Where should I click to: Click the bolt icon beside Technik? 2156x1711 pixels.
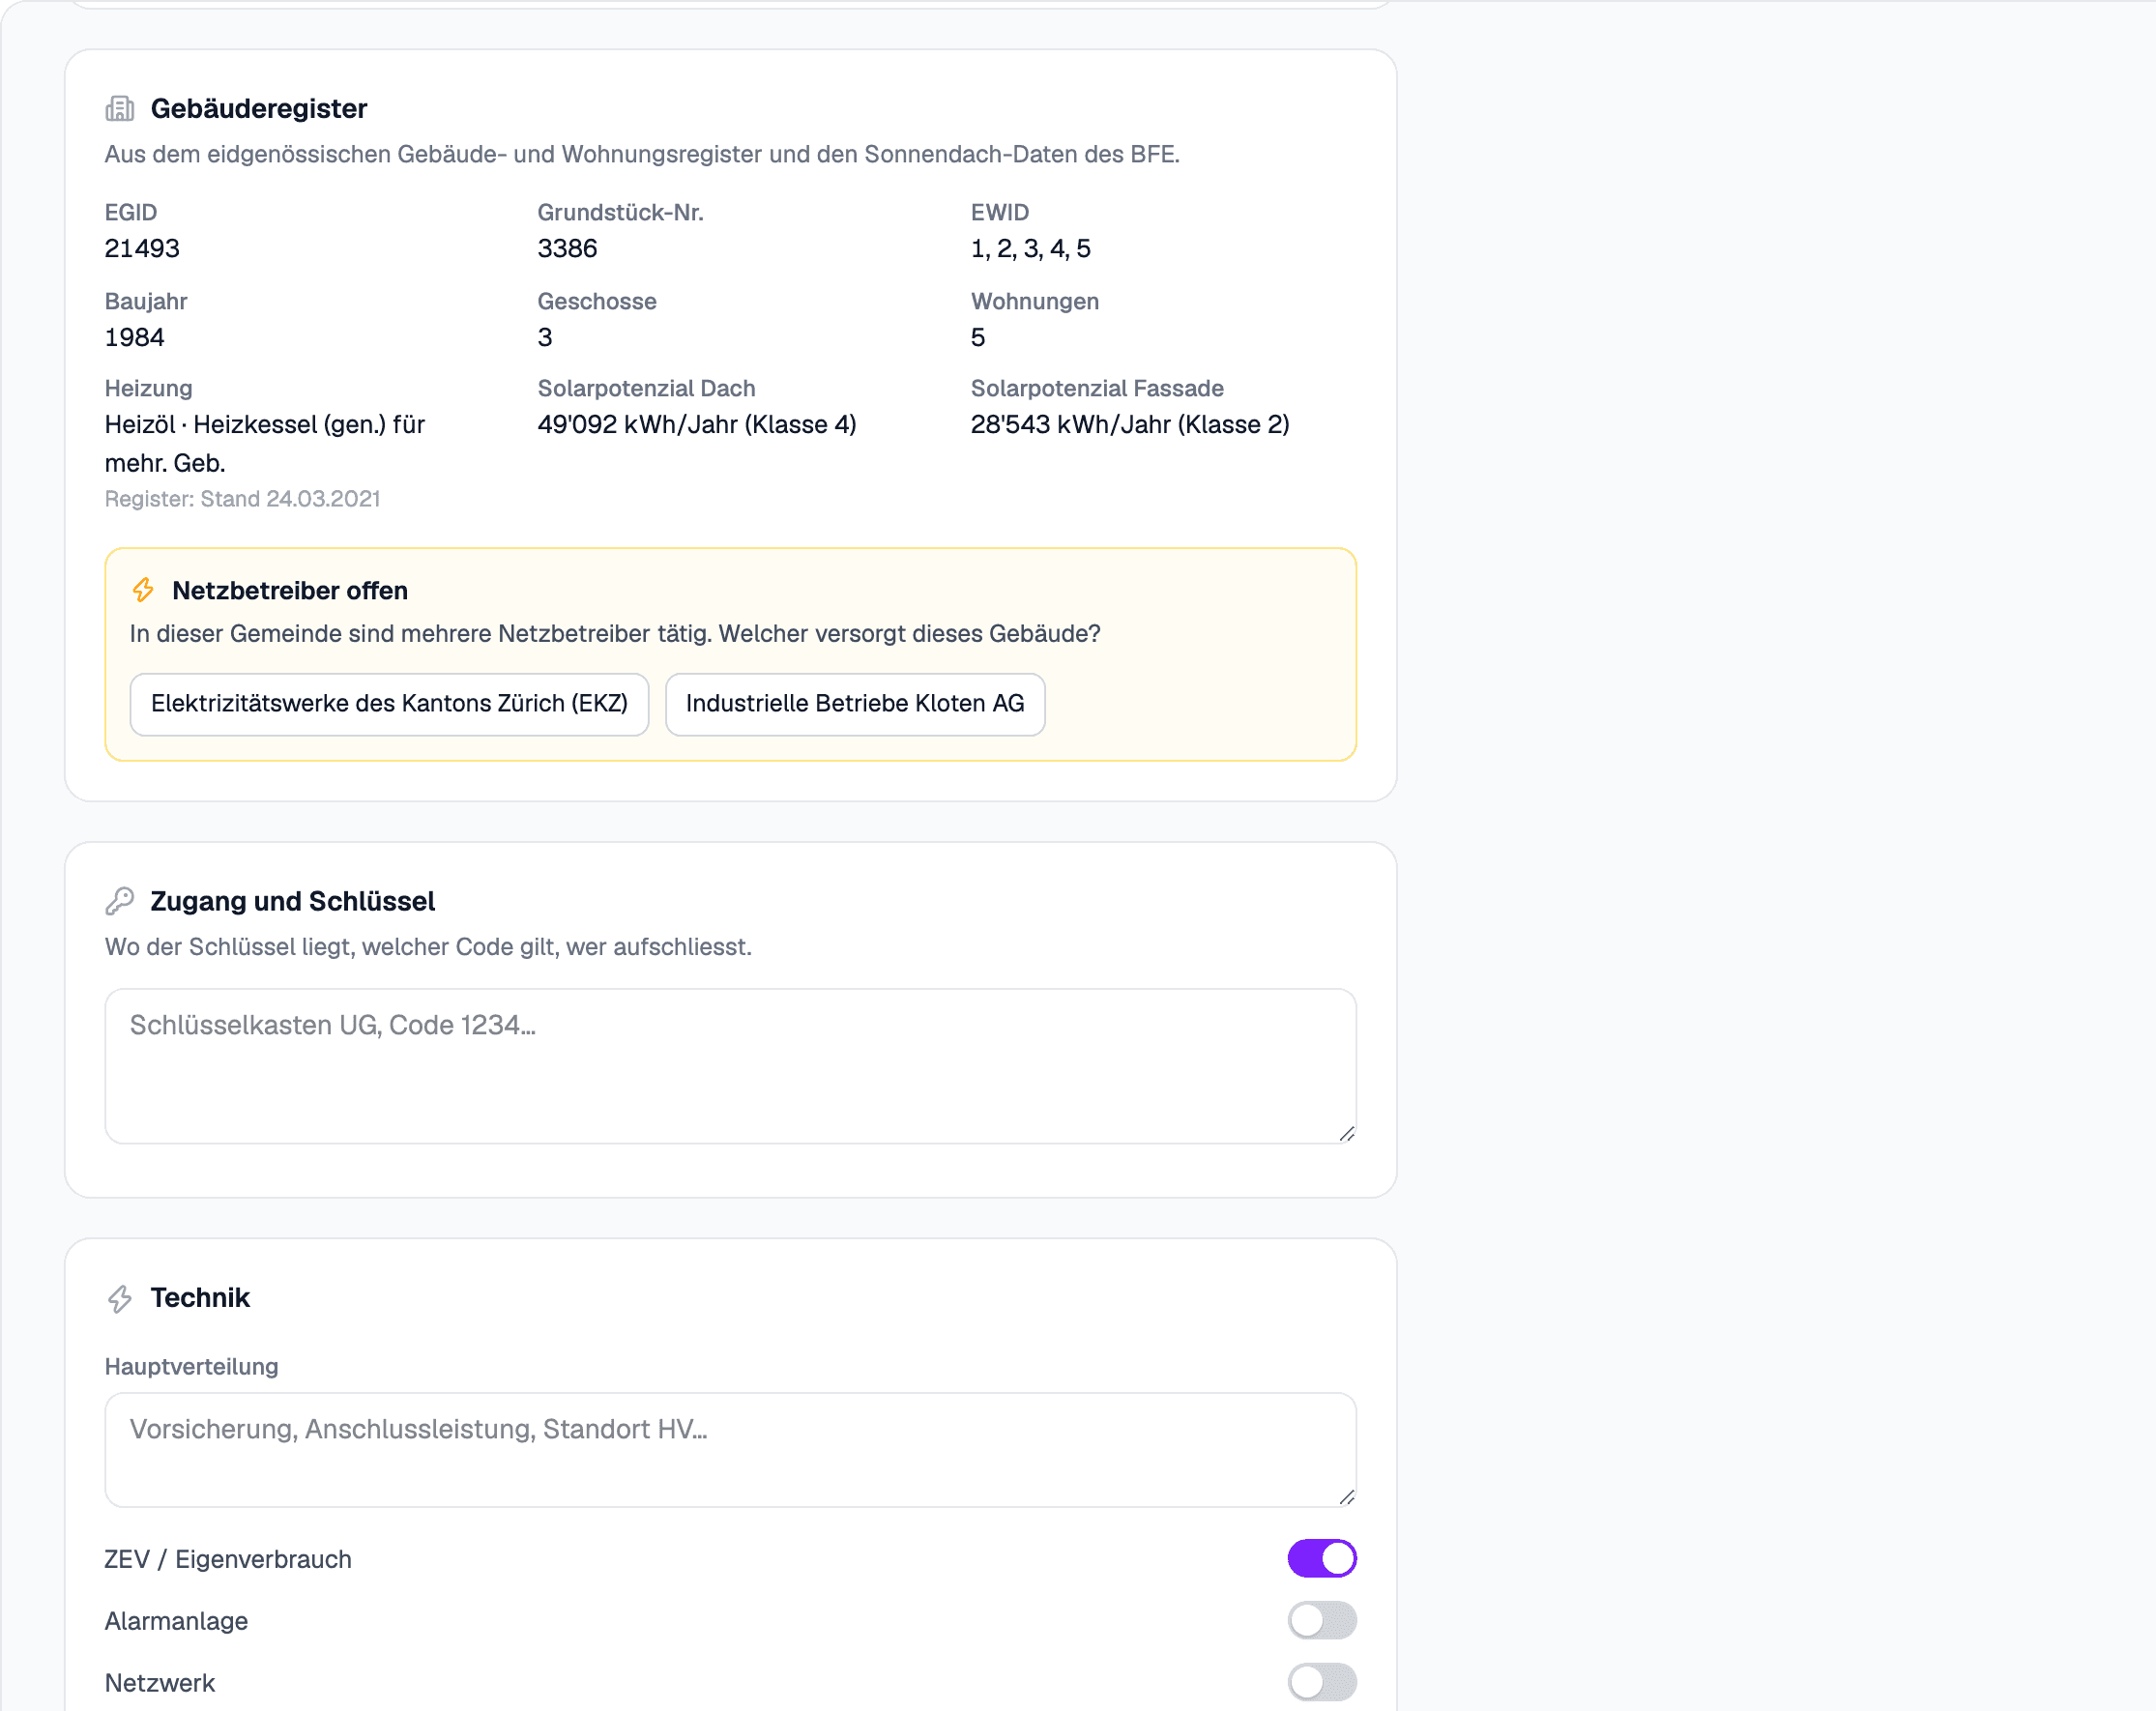(120, 1298)
